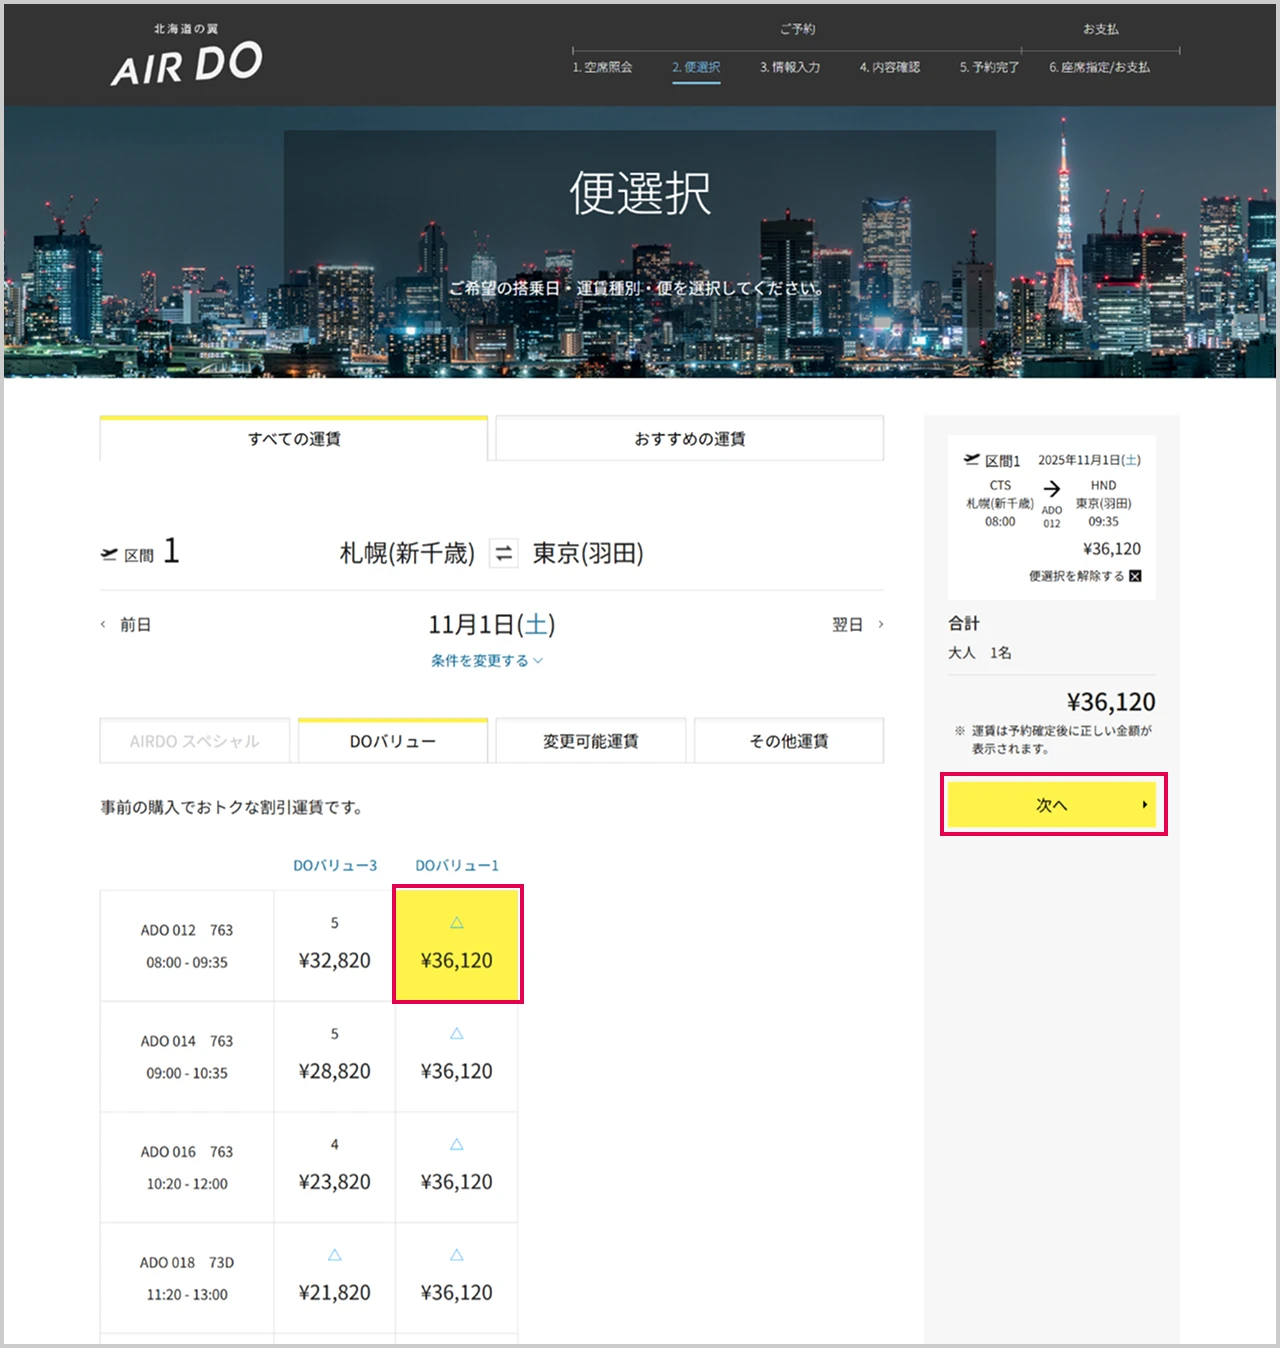Click the X icon to clear flight selection
The width and height of the screenshot is (1280, 1348).
click(x=1135, y=576)
